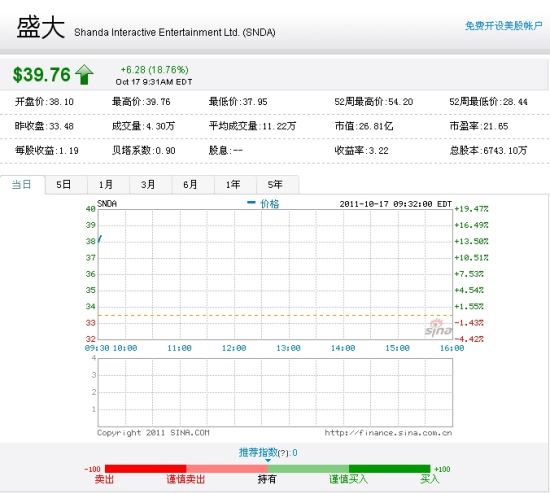
Task: Click the http://finance.sina.com.cn chart footer text
Action: (388, 433)
